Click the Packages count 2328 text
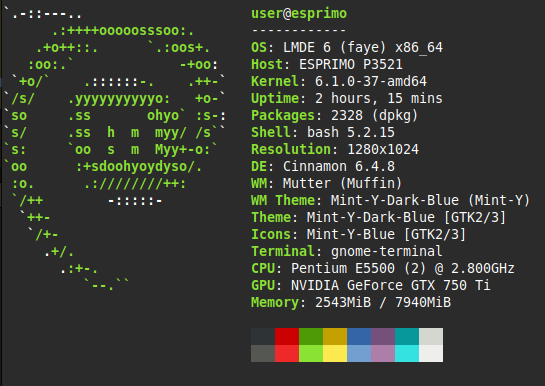 347,115
